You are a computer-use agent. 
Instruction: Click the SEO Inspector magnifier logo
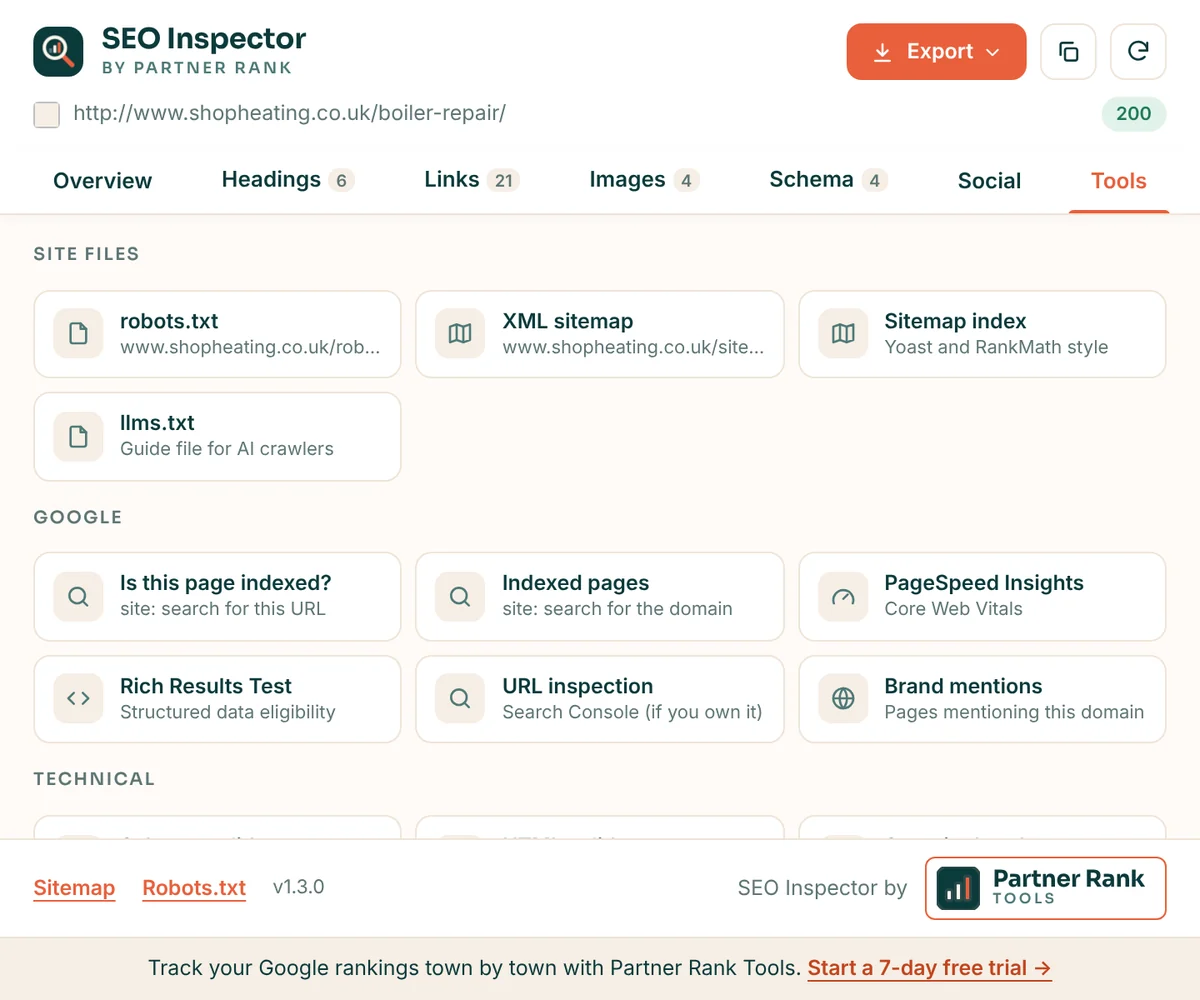click(x=58, y=51)
